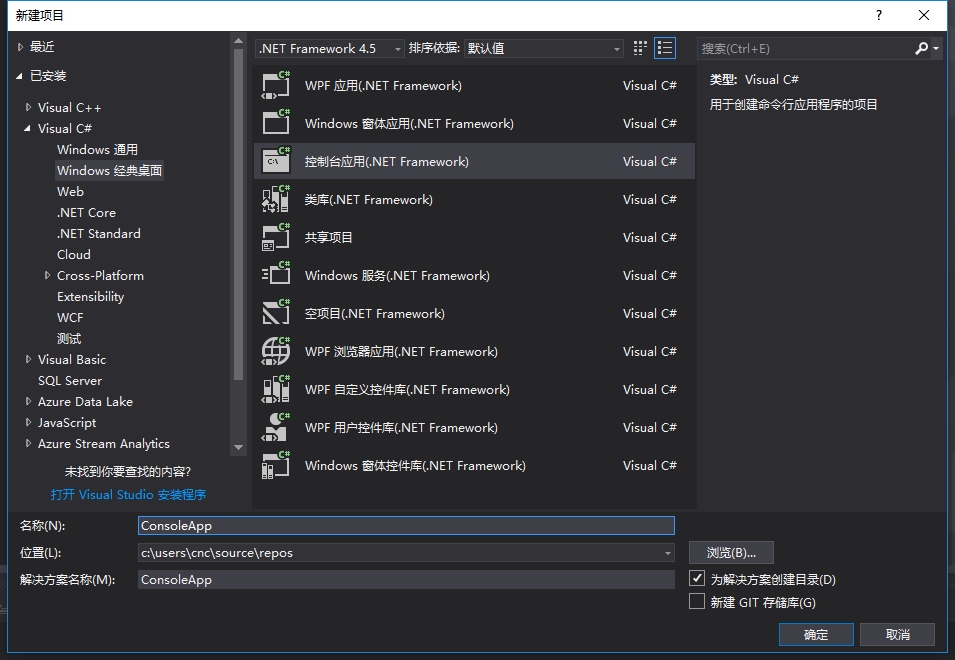Screen dimensions: 955x660
Task: Click the WPF 自定义控件库 icon
Action: click(276, 390)
